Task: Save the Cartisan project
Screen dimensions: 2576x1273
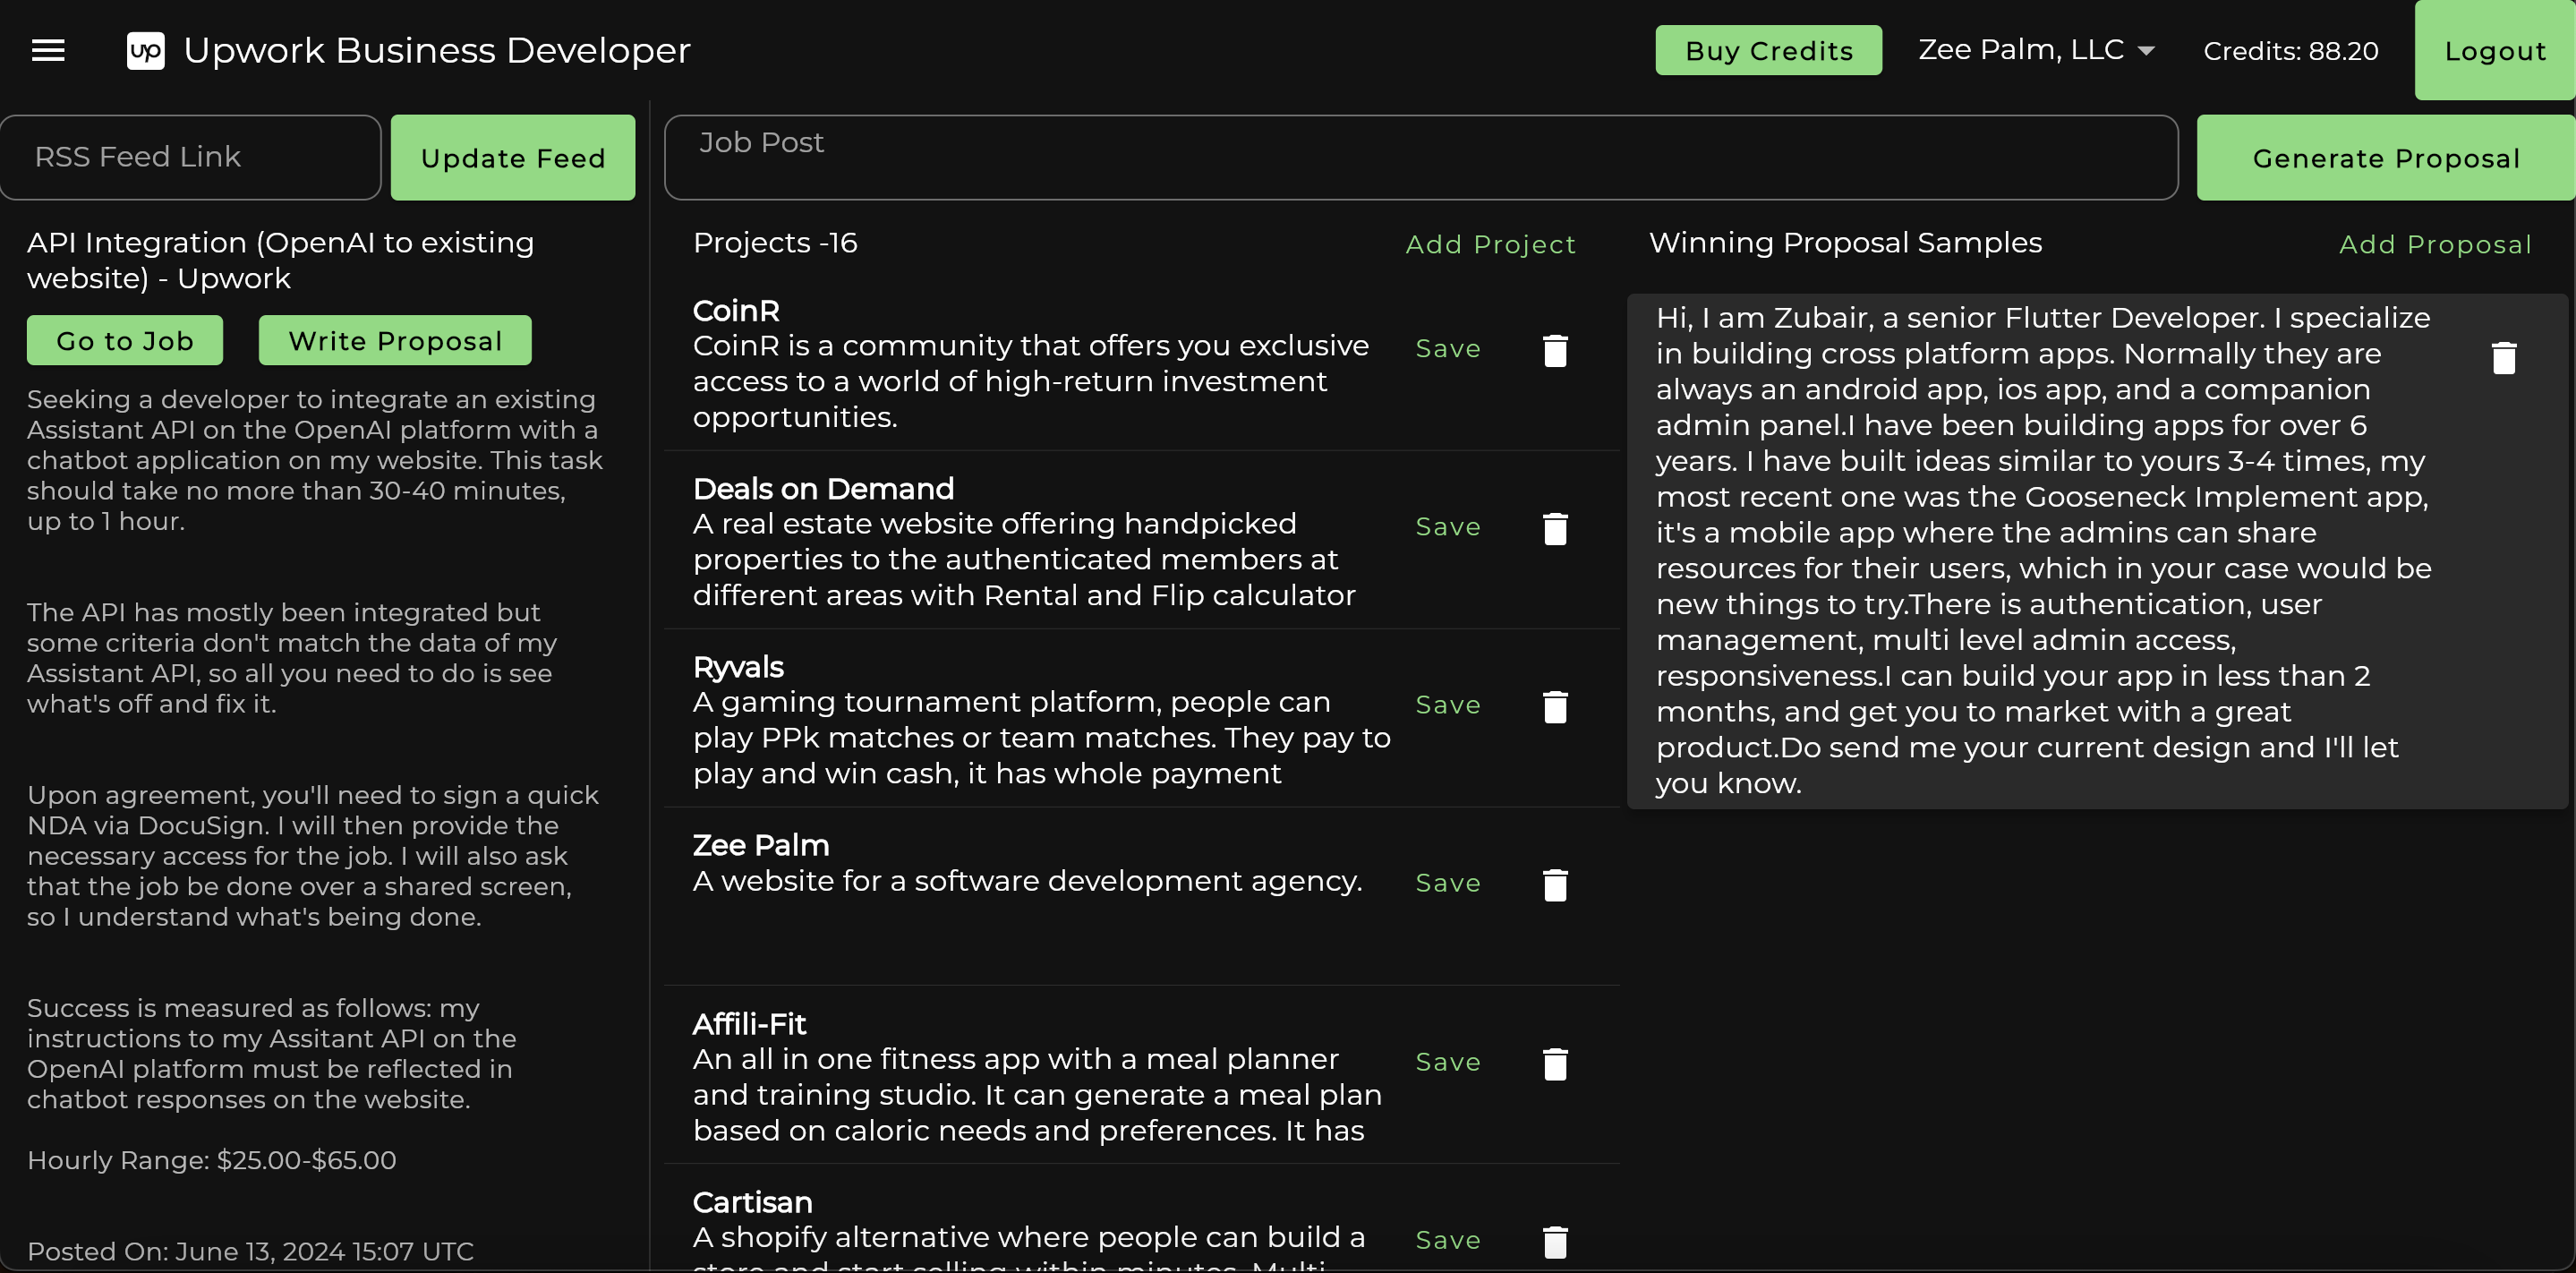Action: 1448,1240
